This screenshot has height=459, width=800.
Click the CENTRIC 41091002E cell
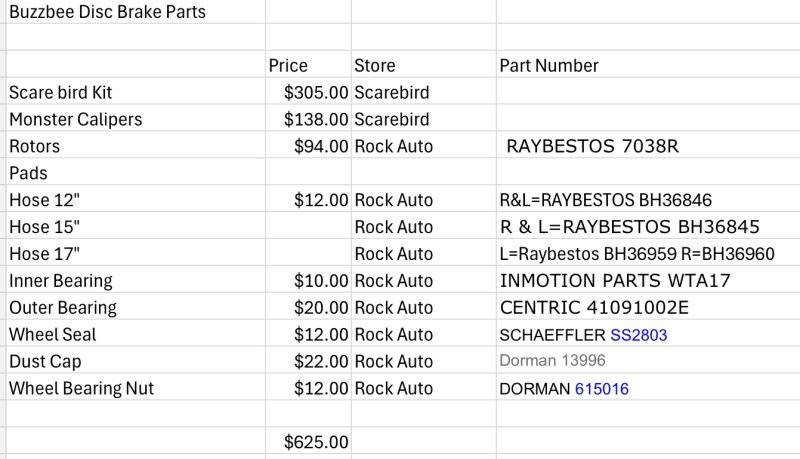[x=648, y=307]
